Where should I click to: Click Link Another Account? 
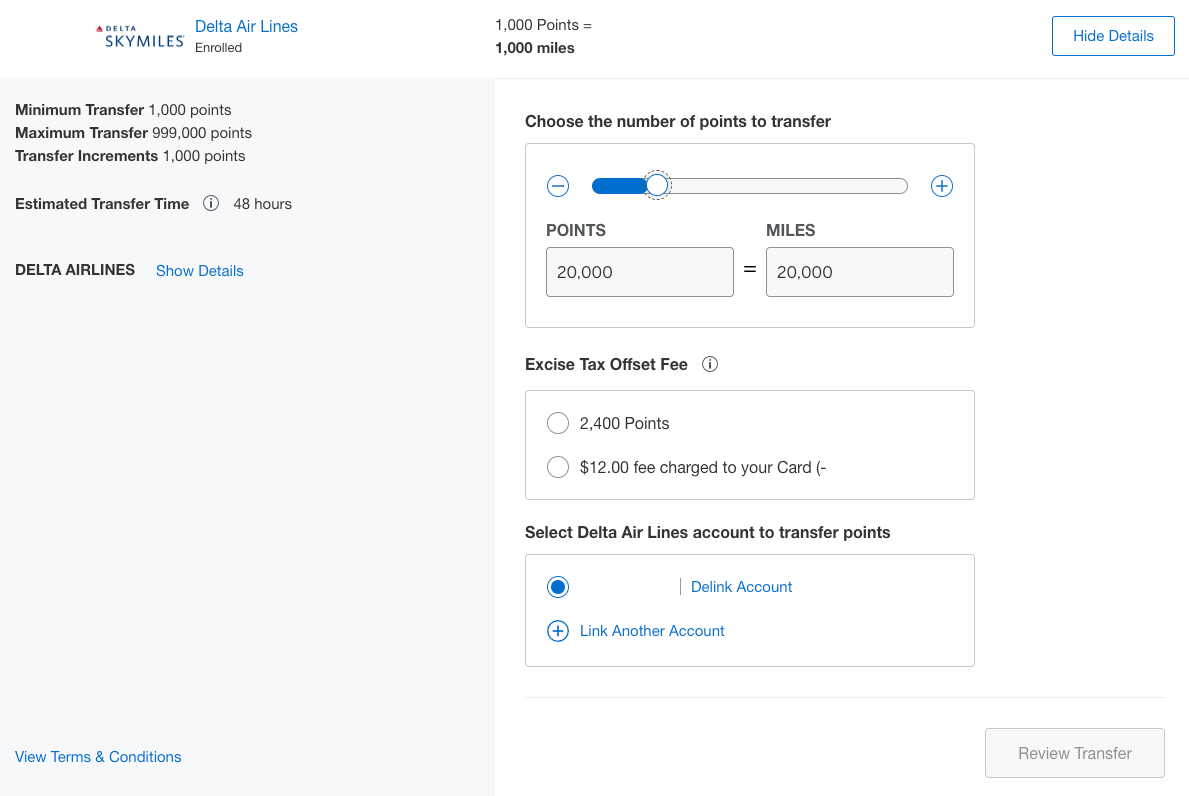coord(652,631)
